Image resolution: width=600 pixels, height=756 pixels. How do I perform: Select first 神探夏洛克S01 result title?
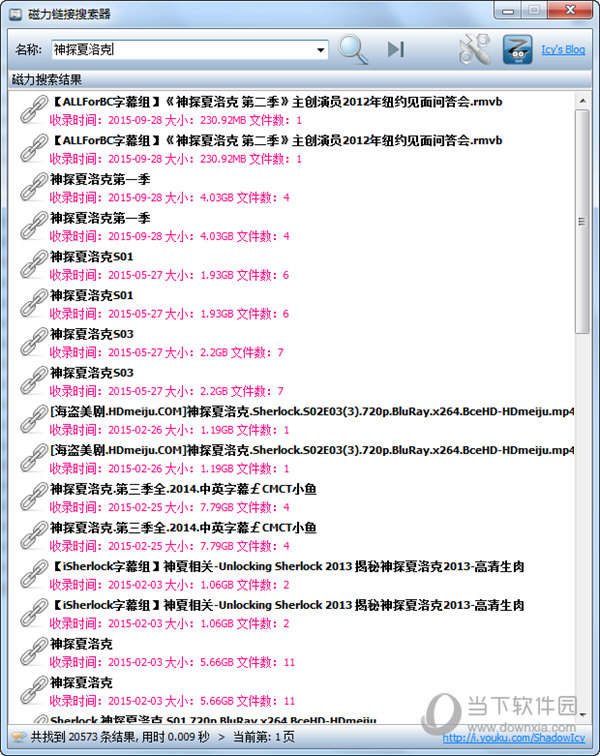click(x=92, y=256)
